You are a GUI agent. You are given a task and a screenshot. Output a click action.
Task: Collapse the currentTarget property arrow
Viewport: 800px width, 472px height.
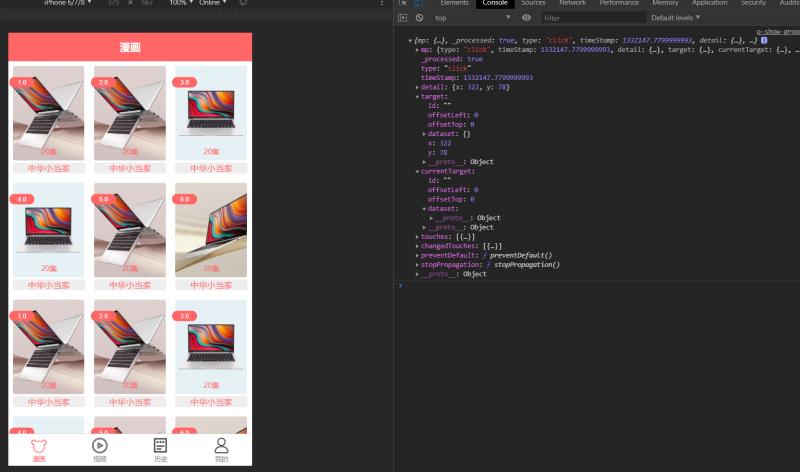pos(417,171)
